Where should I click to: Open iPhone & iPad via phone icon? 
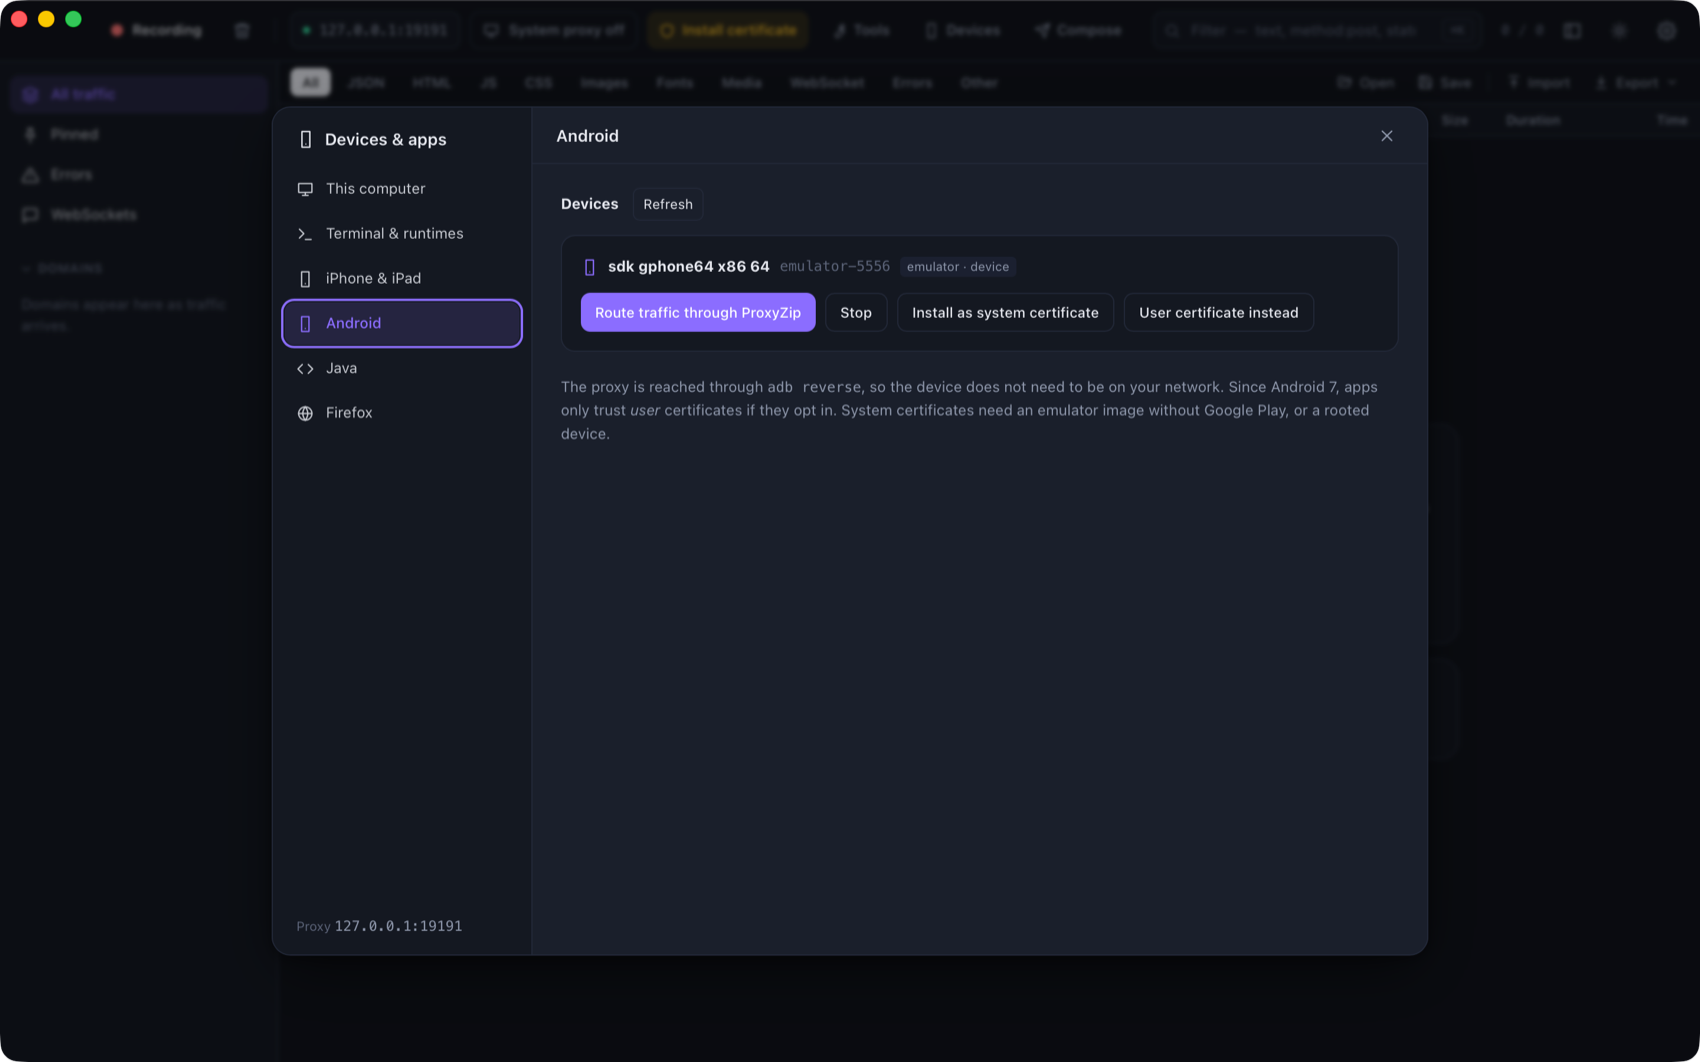click(x=305, y=279)
